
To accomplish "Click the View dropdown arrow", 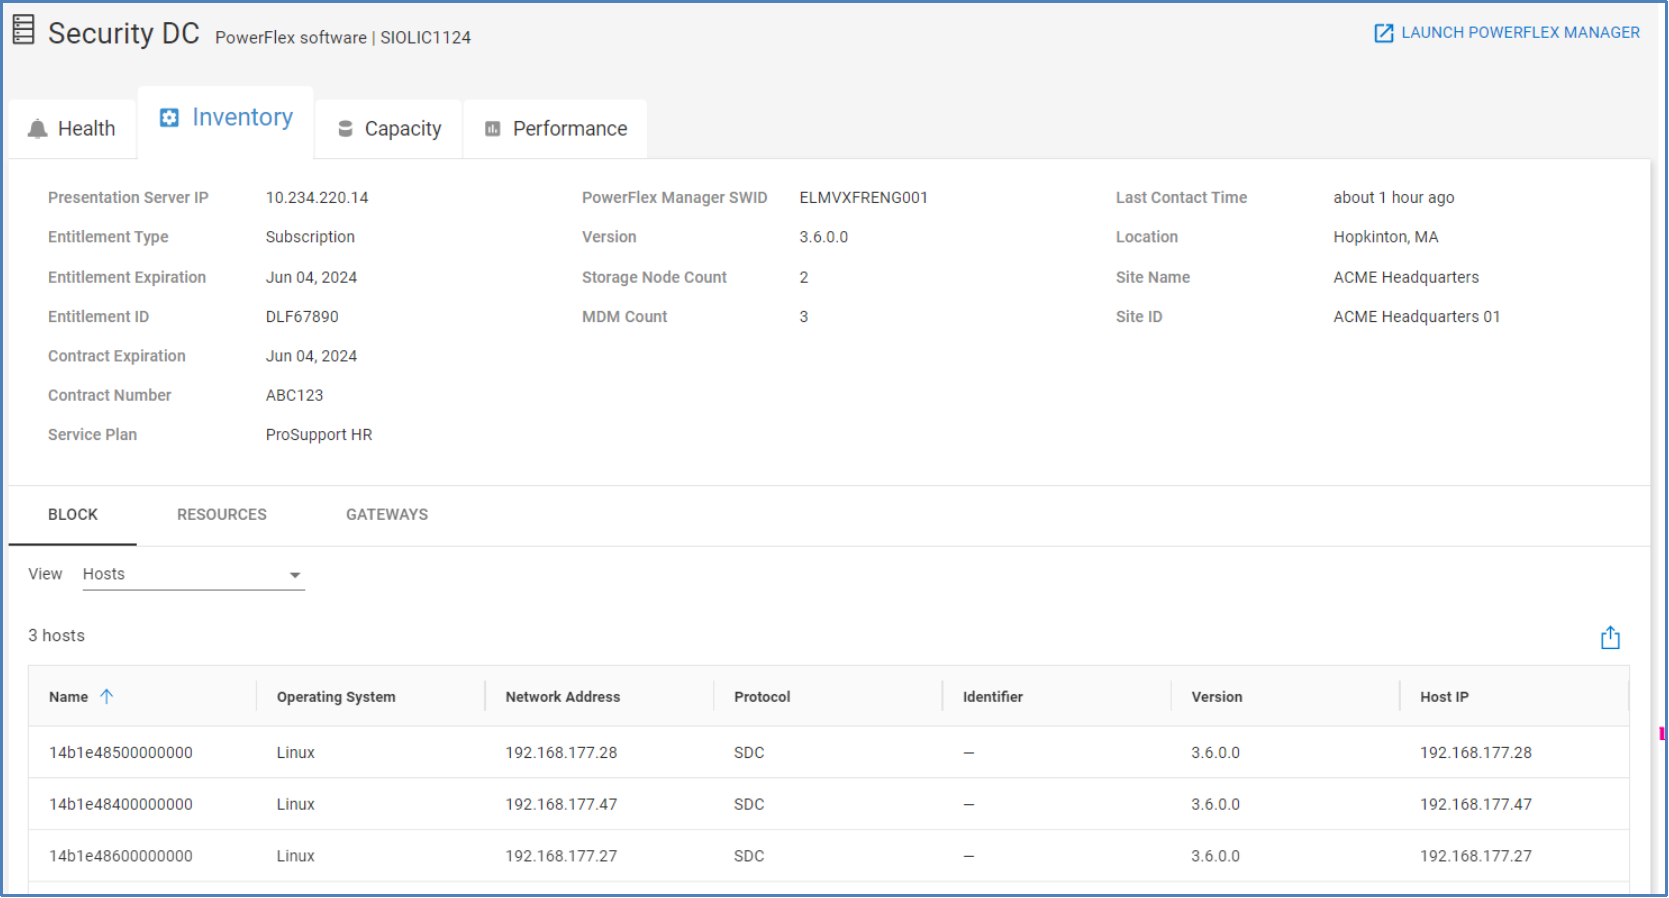I will (295, 575).
